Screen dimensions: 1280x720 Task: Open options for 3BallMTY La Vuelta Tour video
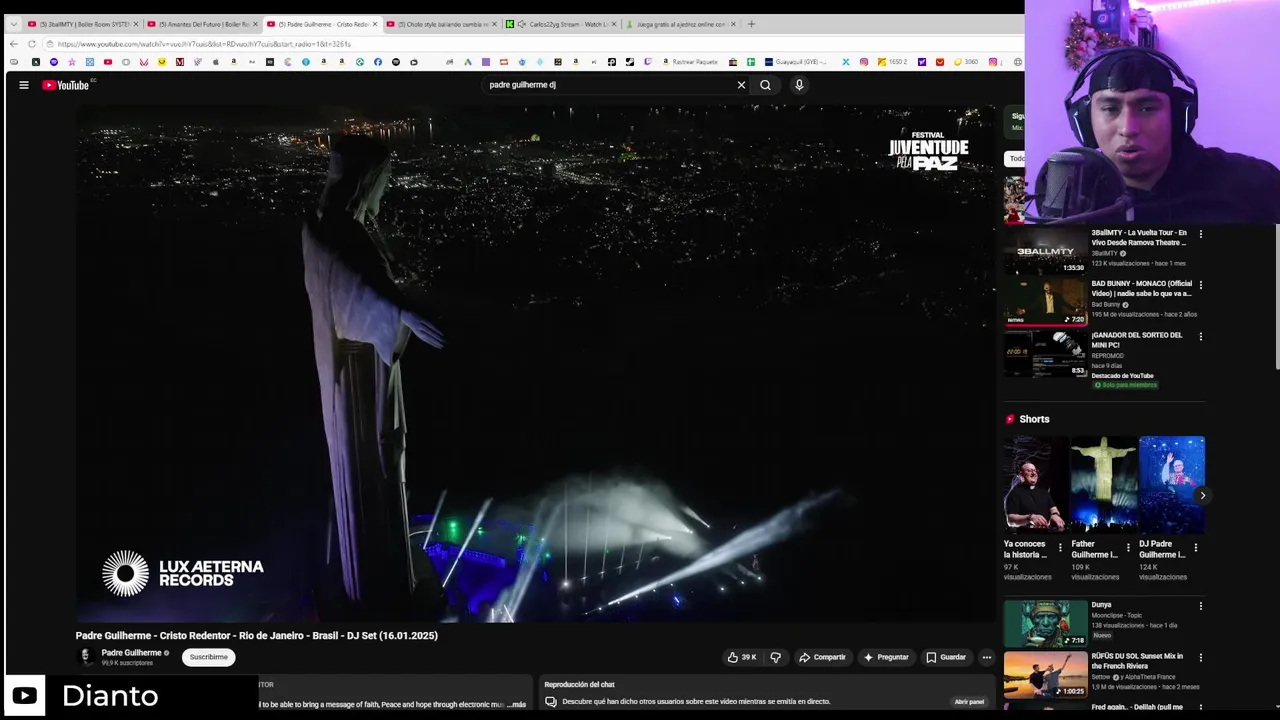(x=1201, y=234)
